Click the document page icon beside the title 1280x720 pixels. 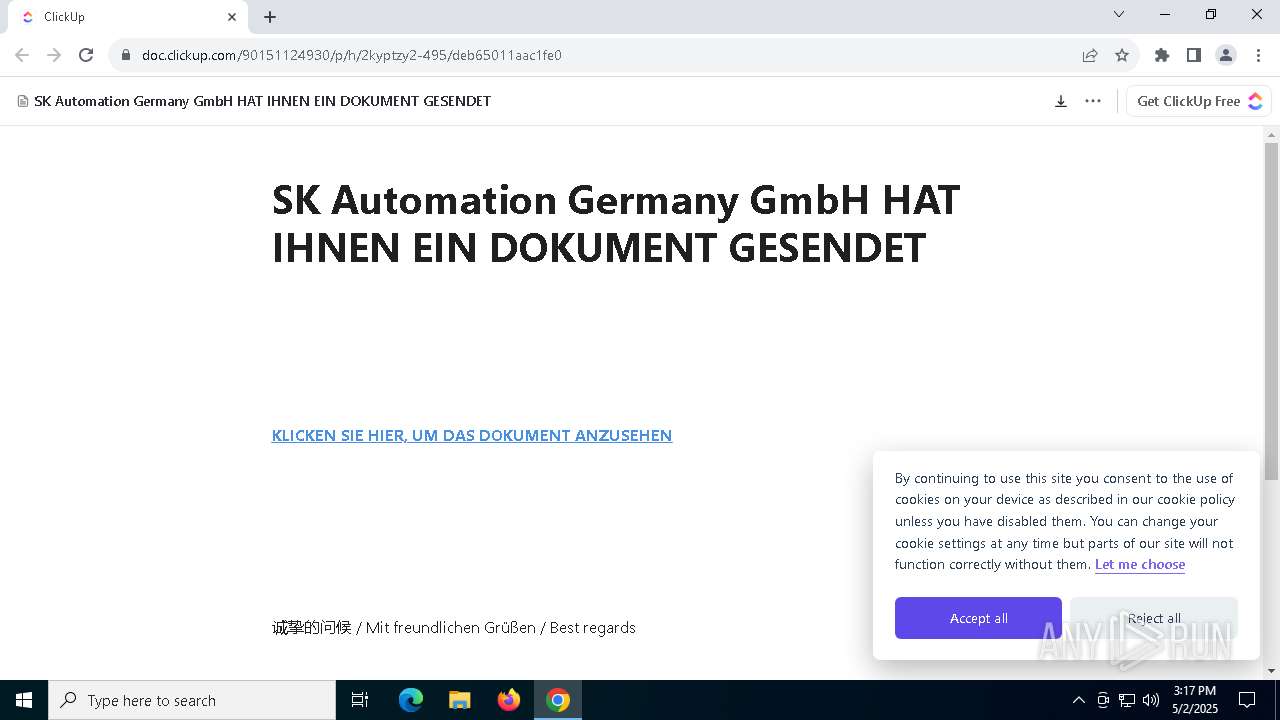(23, 101)
